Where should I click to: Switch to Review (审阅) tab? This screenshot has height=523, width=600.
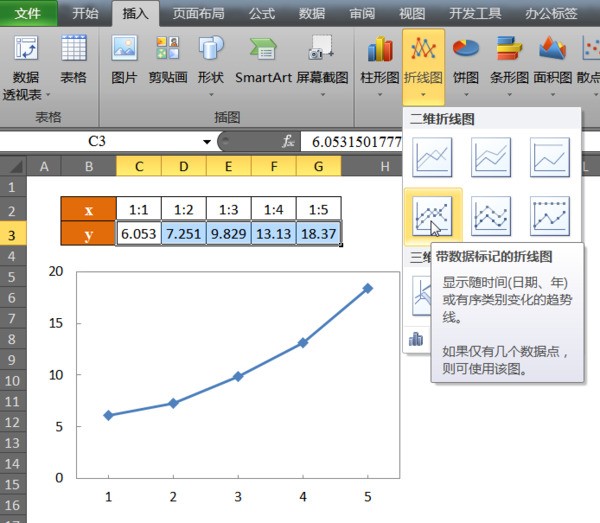362,13
